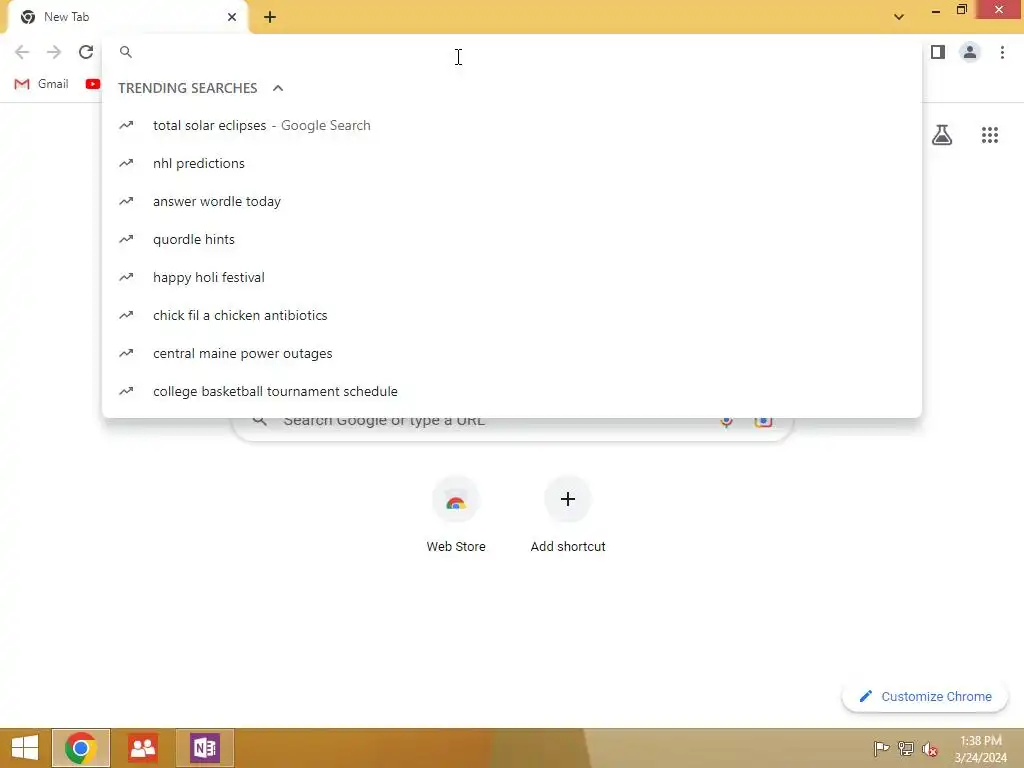1024x768 pixels.
Task: Select suggestion happy holi festival
Action: [x=512, y=277]
